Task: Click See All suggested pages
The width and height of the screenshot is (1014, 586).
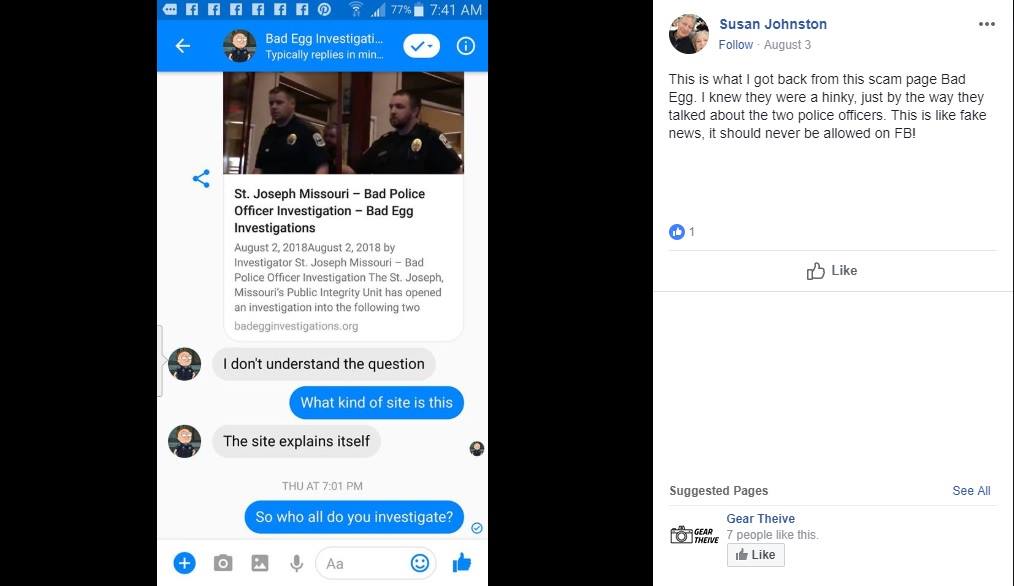Action: (971, 491)
